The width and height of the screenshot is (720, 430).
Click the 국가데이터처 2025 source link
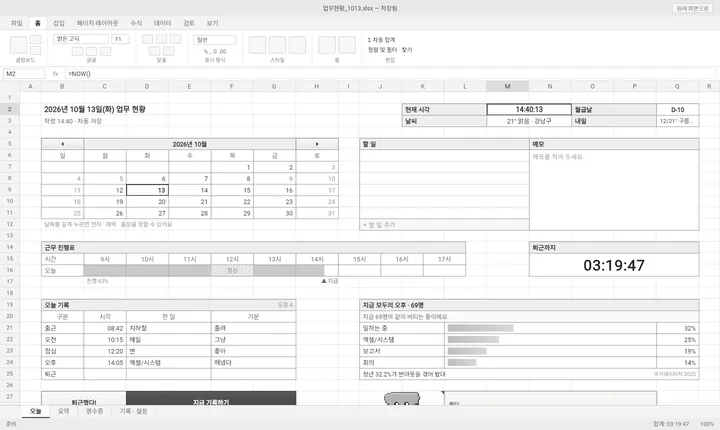click(675, 374)
